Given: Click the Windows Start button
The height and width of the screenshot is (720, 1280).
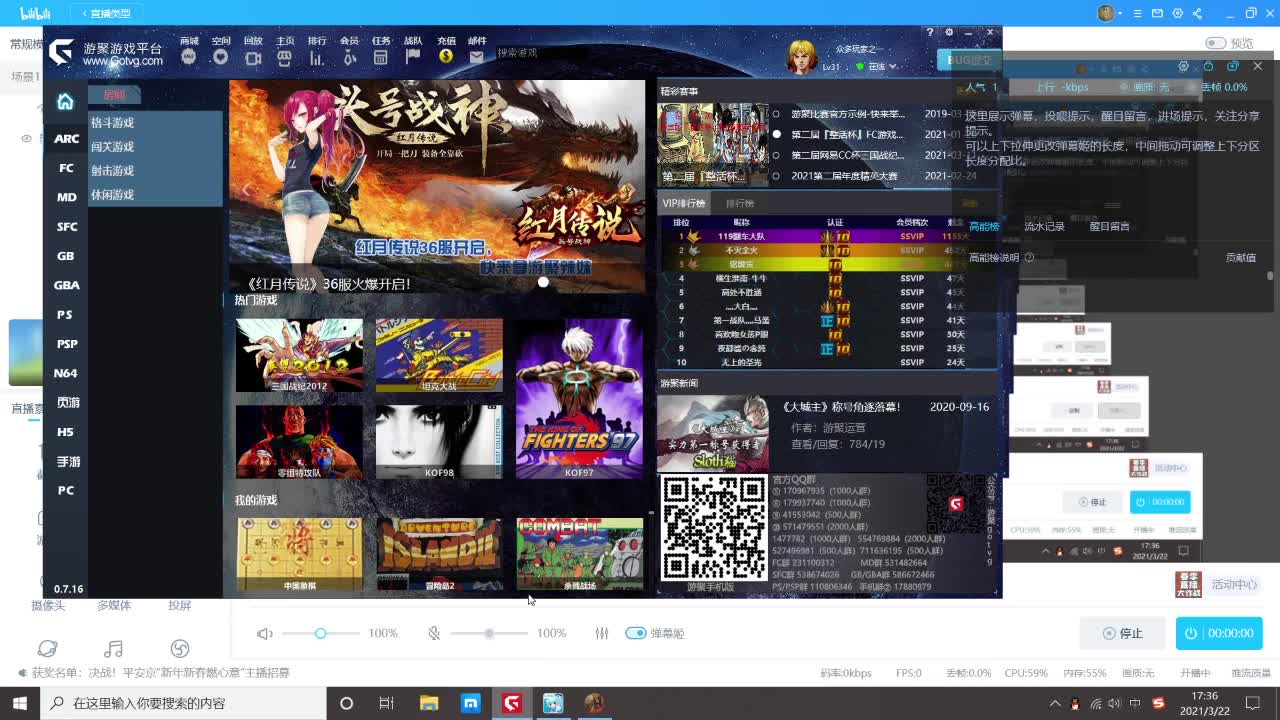Looking at the screenshot, I should coord(20,703).
